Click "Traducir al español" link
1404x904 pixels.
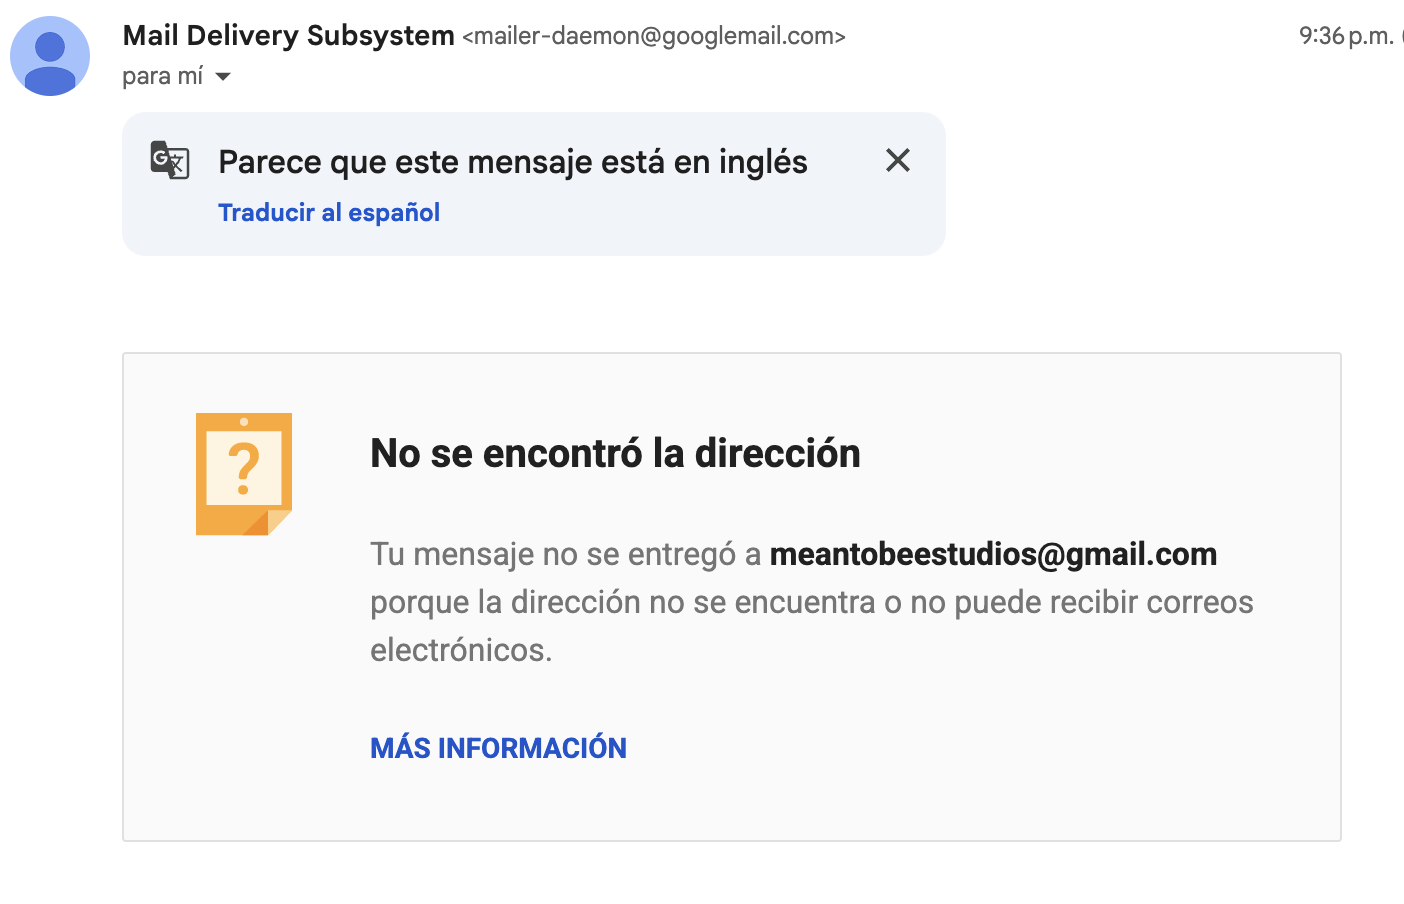click(329, 213)
